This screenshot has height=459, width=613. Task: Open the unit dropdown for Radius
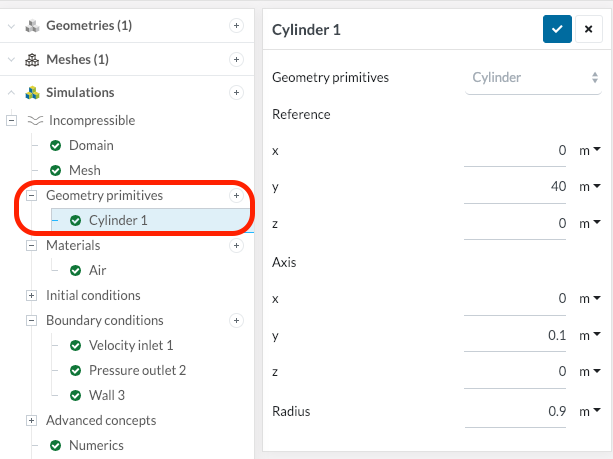(590, 410)
